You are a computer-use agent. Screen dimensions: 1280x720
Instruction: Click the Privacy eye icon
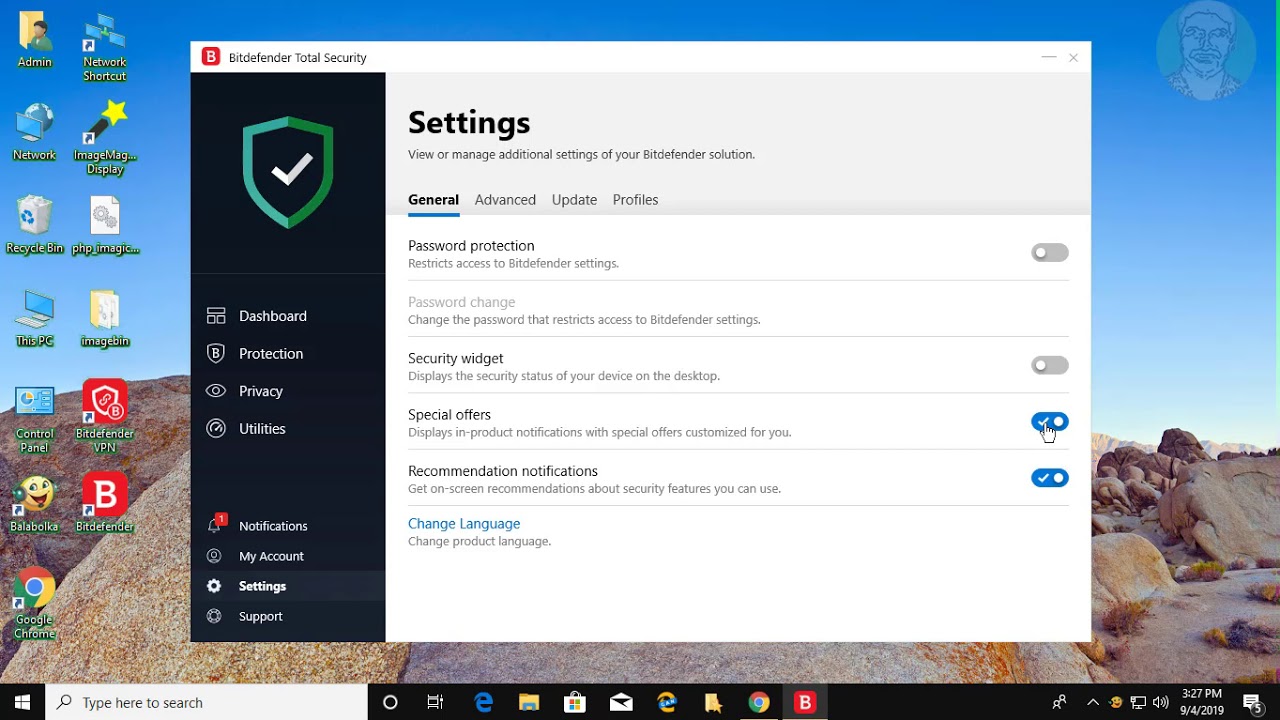click(x=215, y=391)
